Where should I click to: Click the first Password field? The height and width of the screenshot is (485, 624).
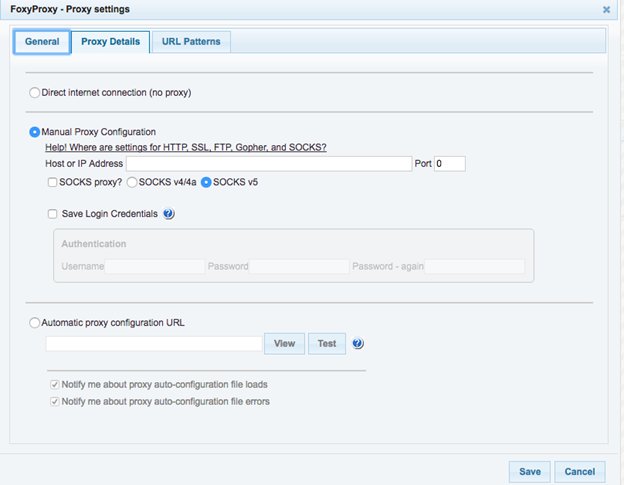coord(299,266)
